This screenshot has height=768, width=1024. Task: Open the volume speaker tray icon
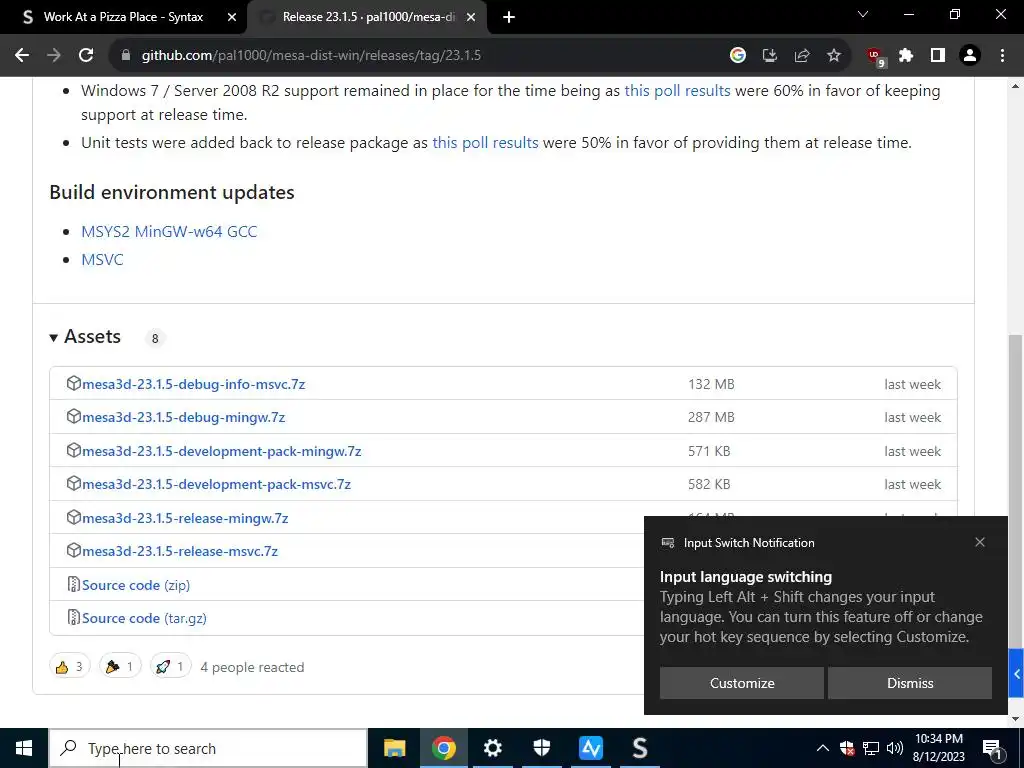(x=895, y=748)
